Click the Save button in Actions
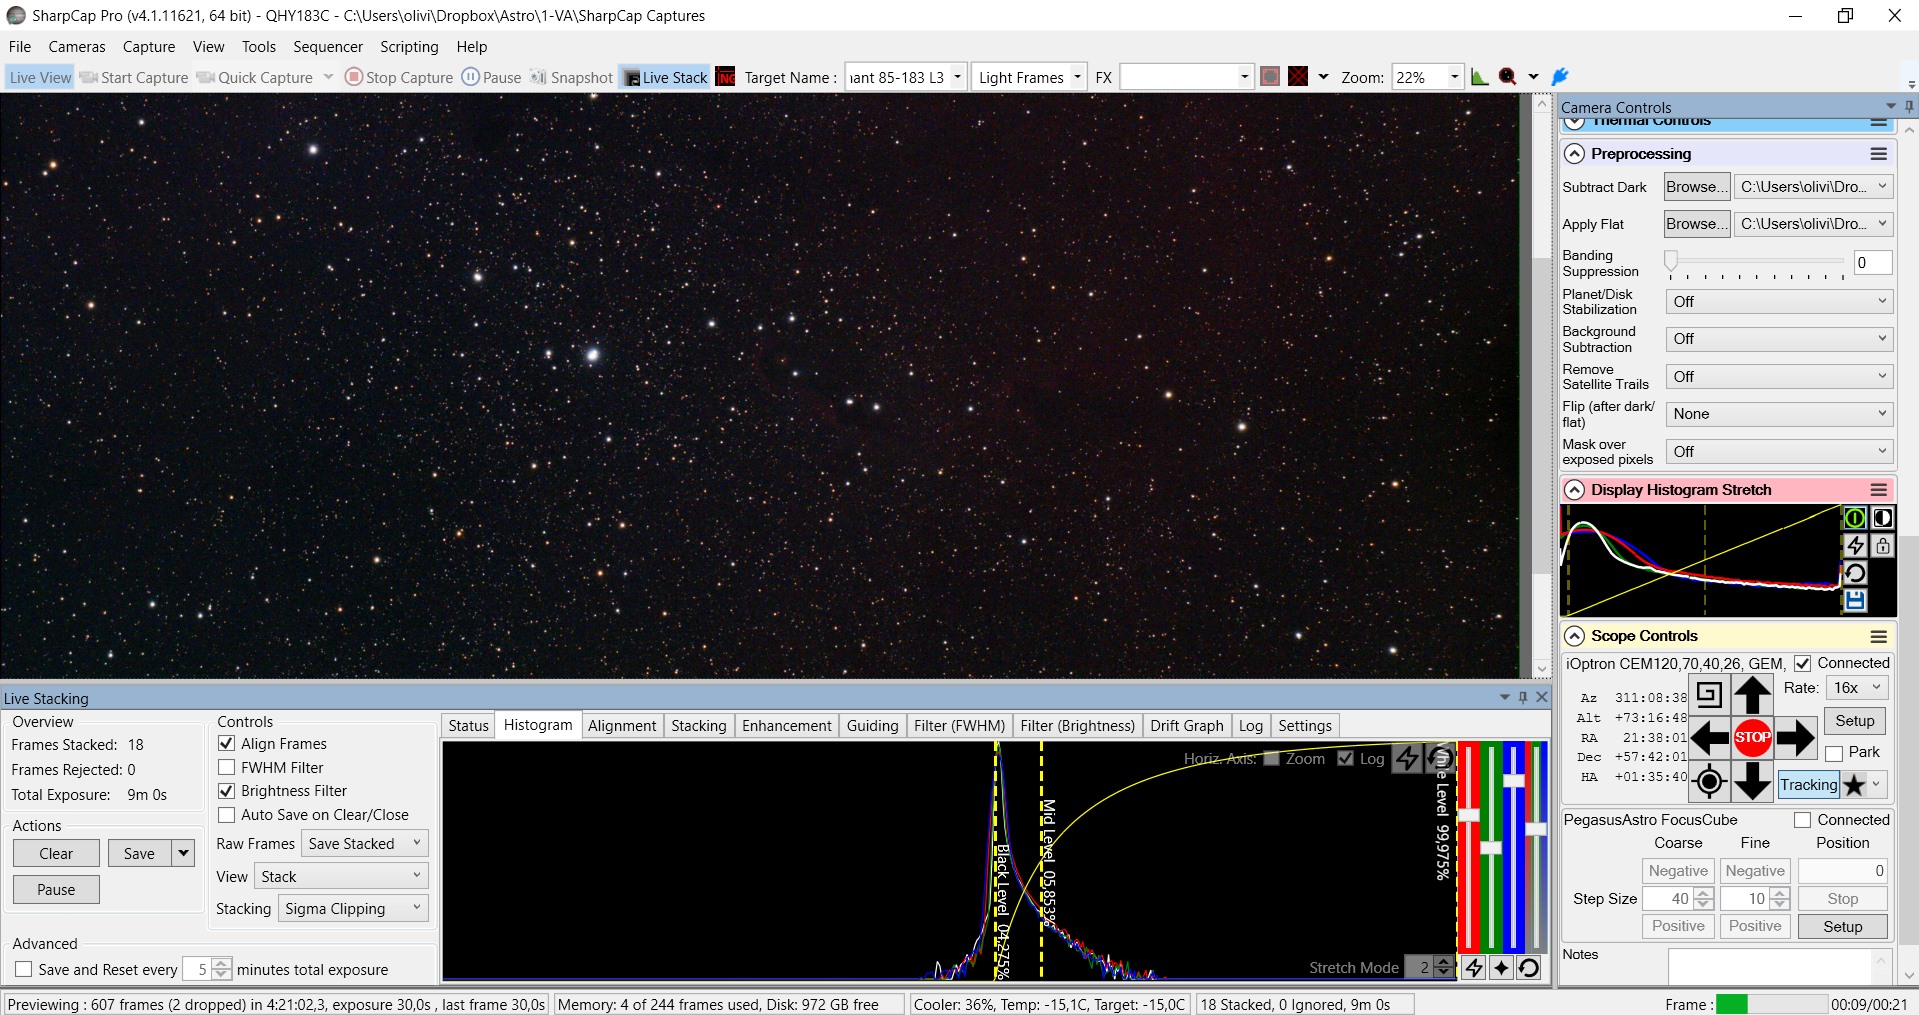 pyautogui.click(x=139, y=853)
